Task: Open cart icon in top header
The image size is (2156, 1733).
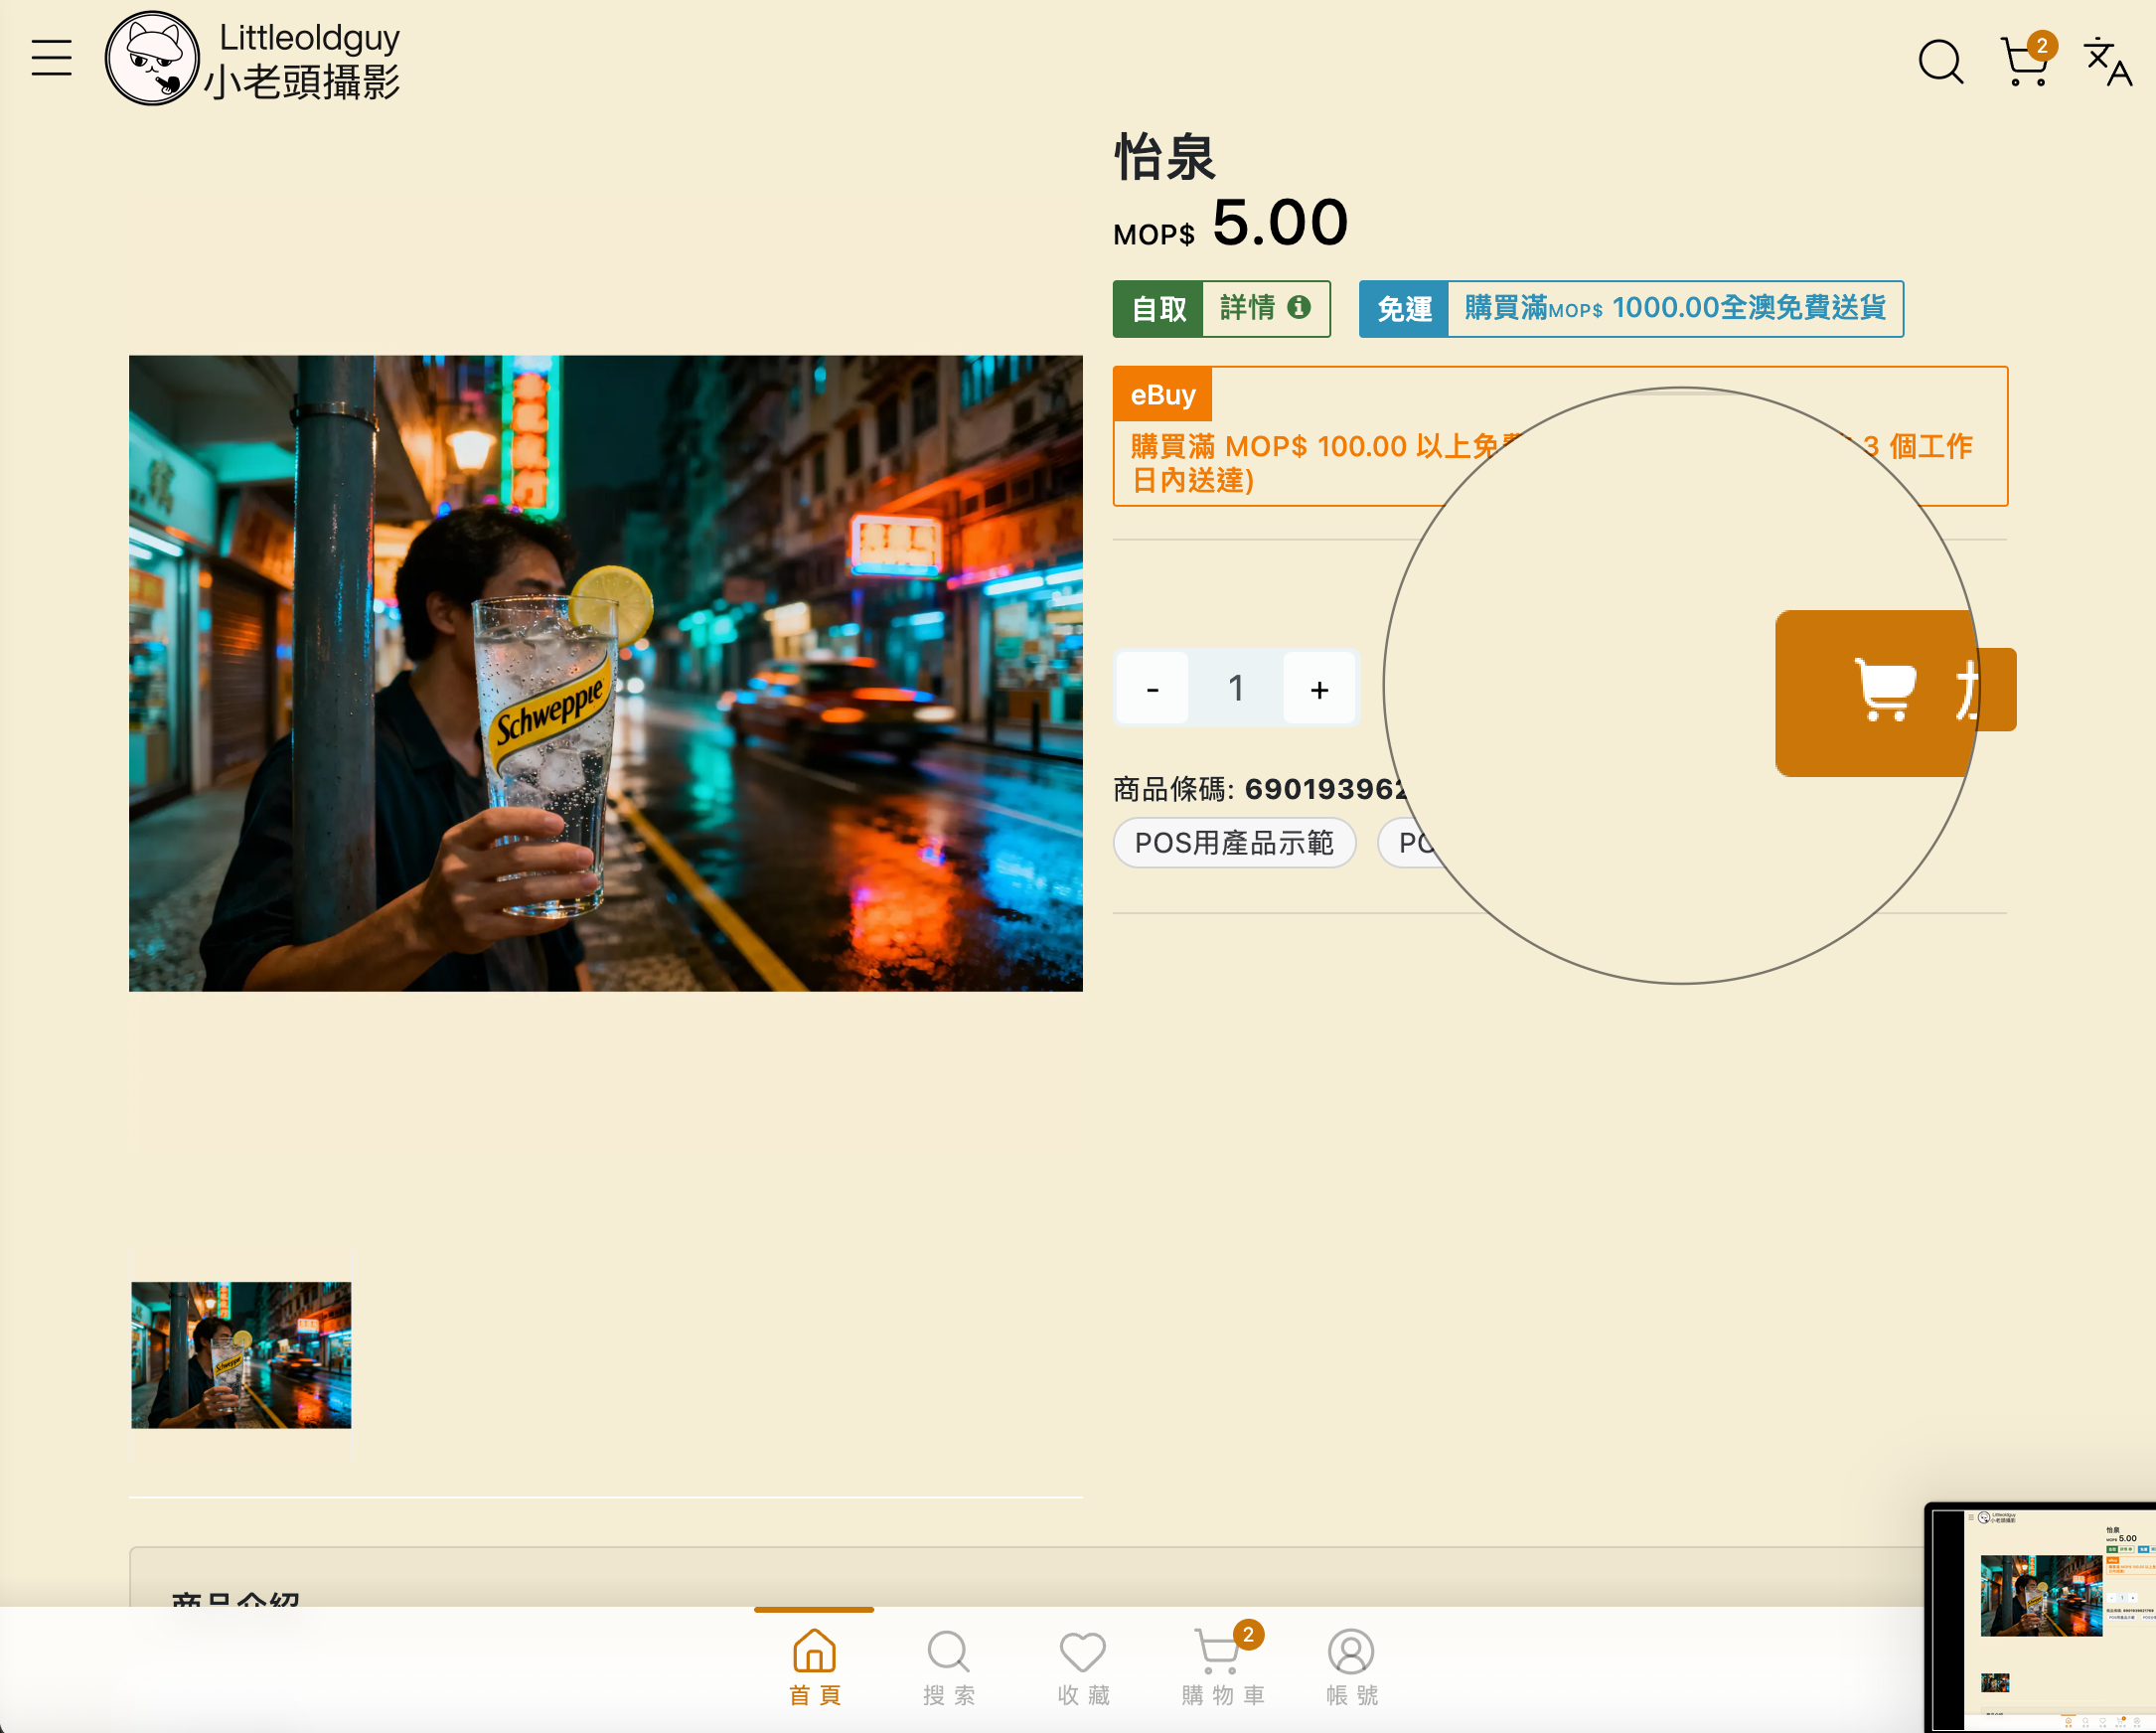Action: (x=2025, y=62)
